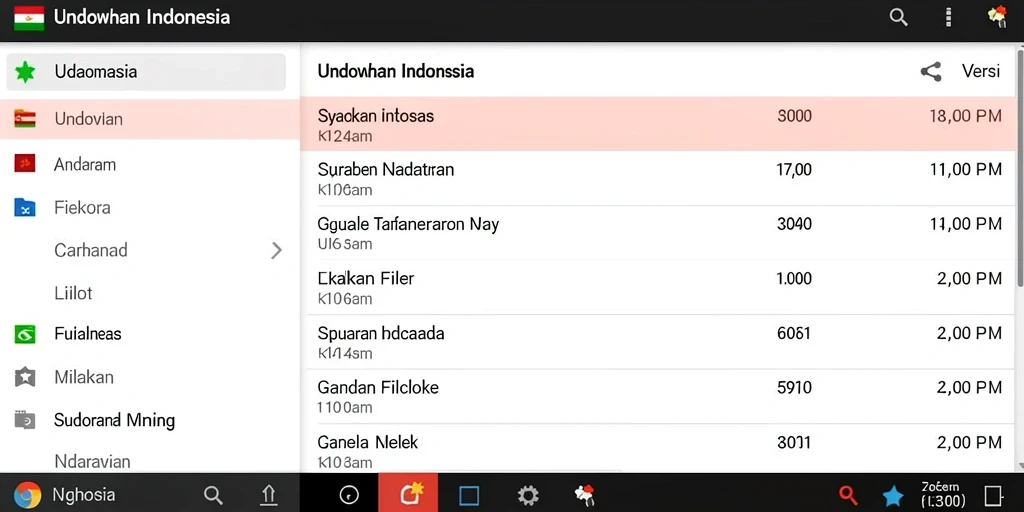Open the three-dot overflow menu
Image resolution: width=1024 pixels, height=512 pixels.
(948, 18)
